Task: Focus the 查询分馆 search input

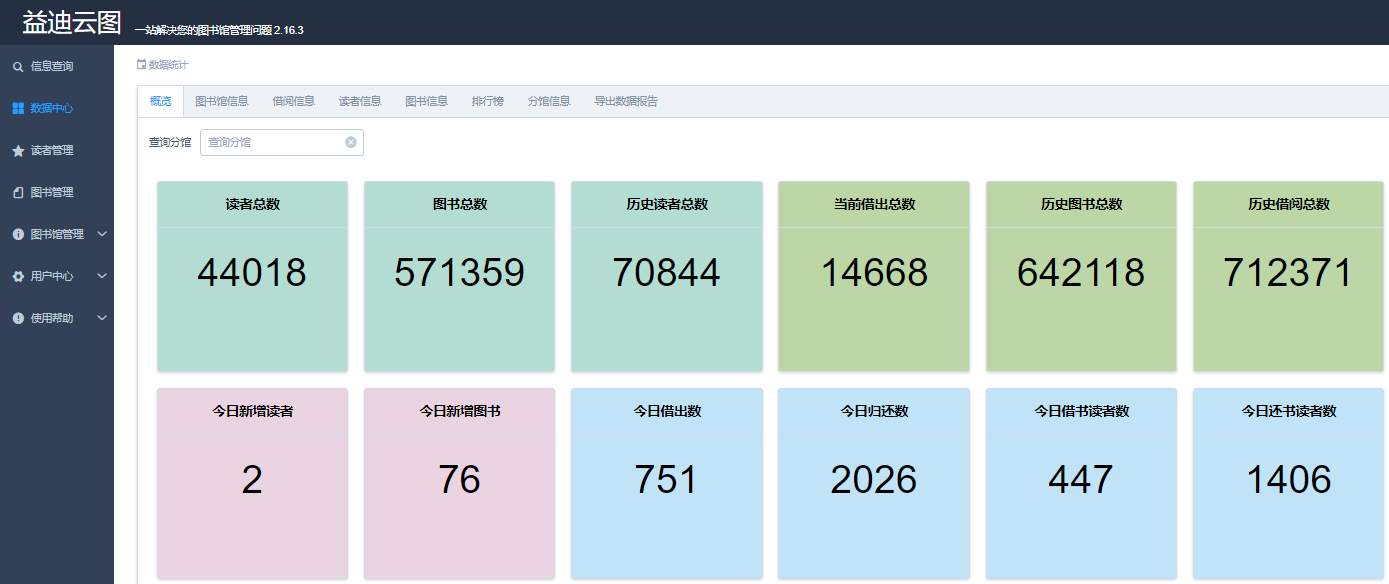Action: [x=273, y=142]
